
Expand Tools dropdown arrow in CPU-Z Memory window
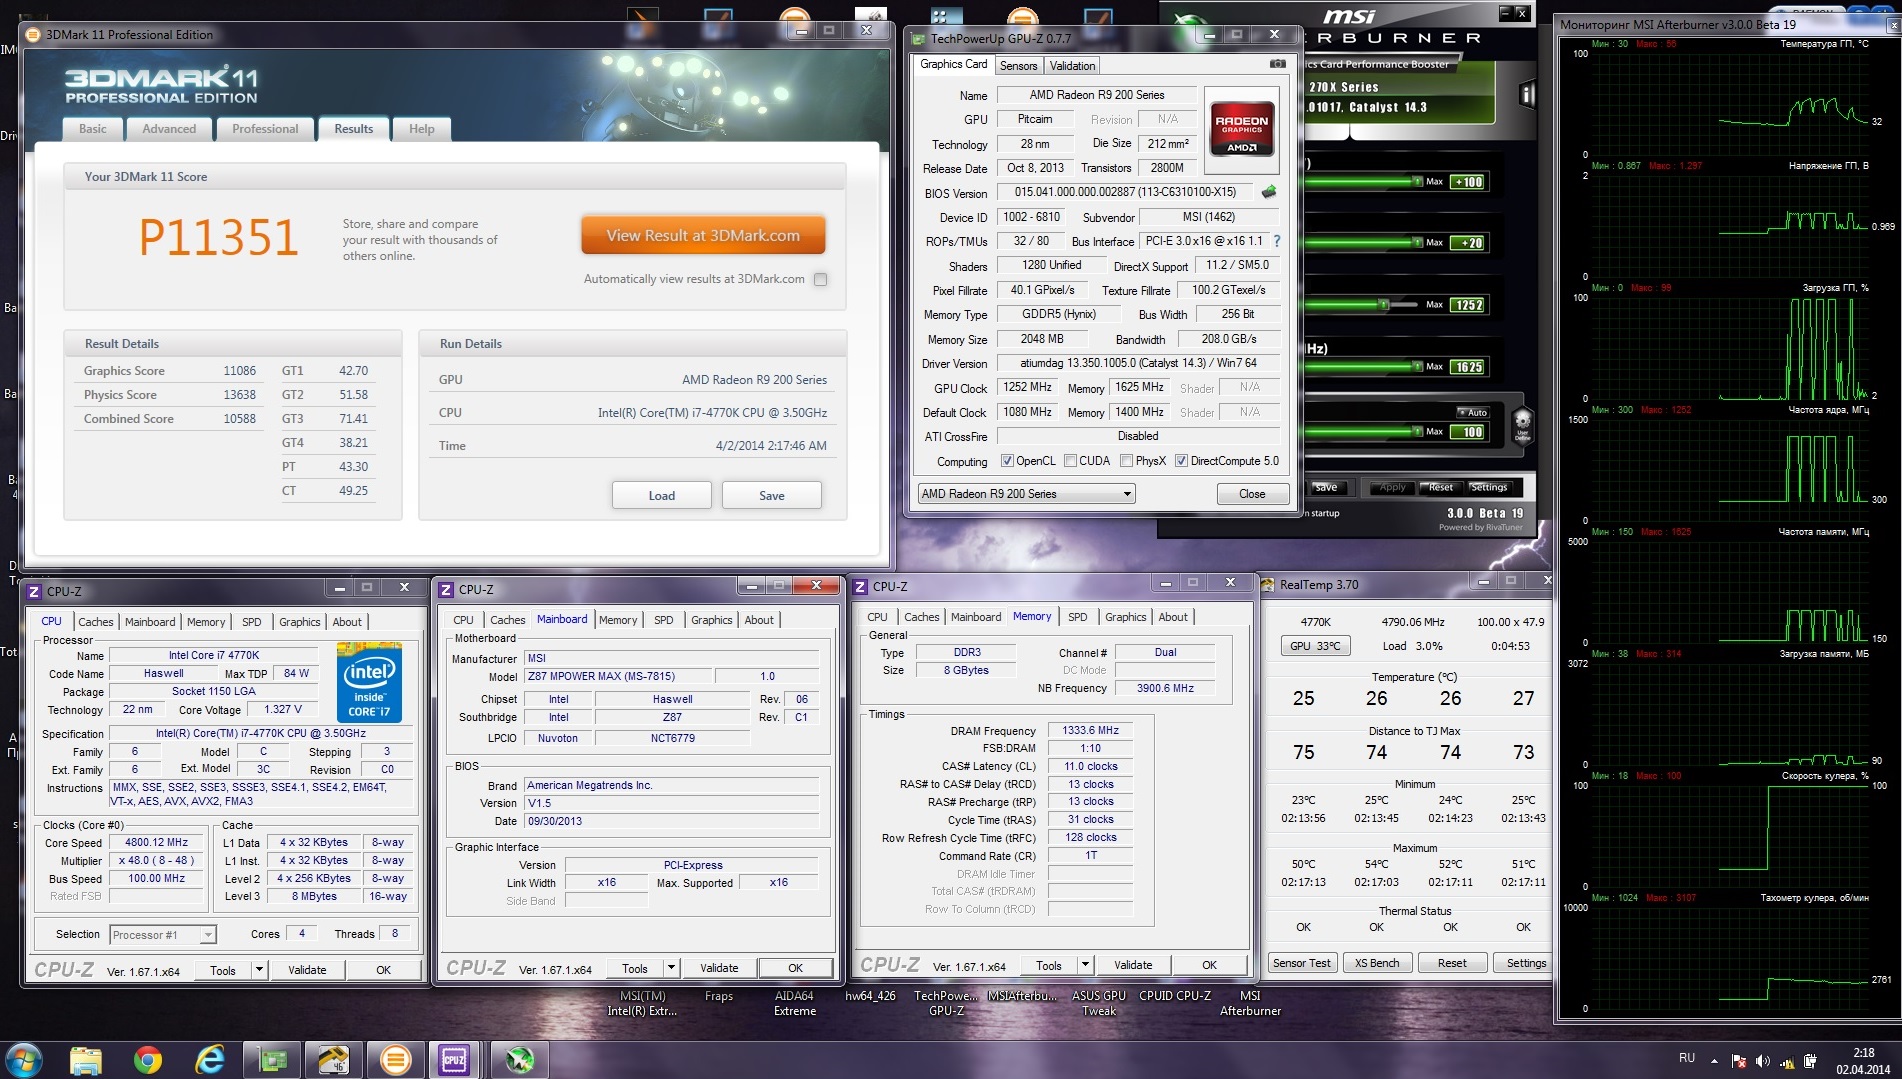[1085, 965]
